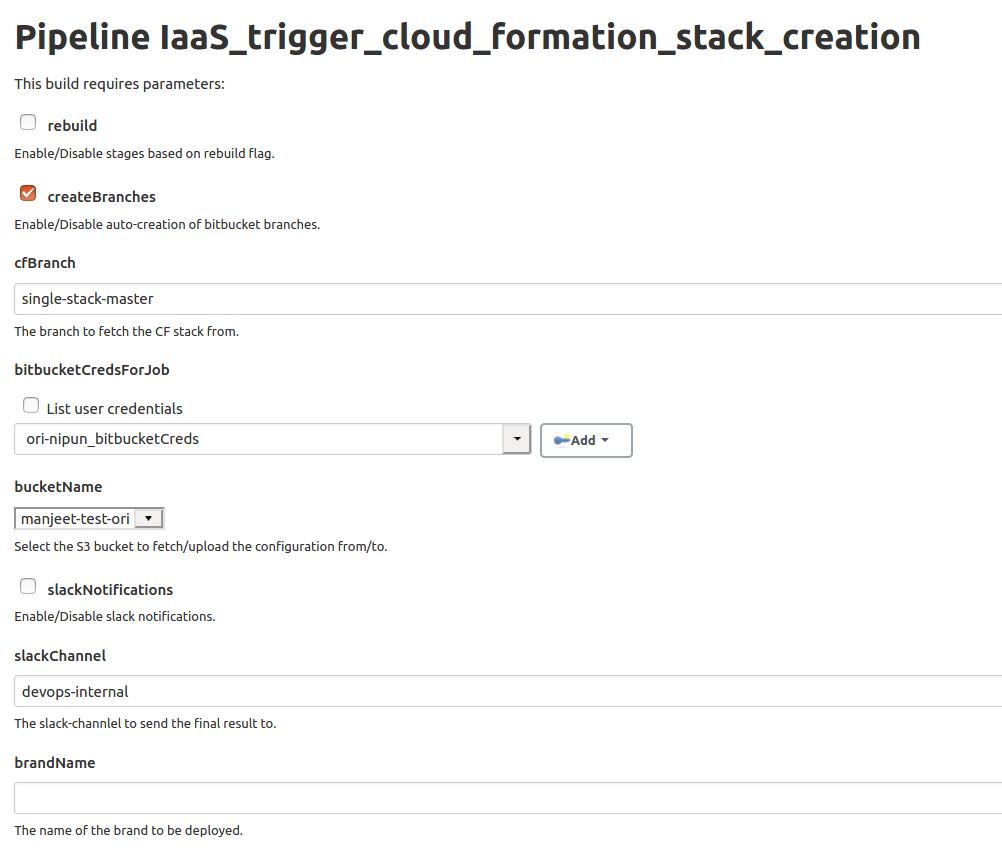Click the slackNotifications label text
Viewport: 1002px width, 855px height.
[x=110, y=590]
